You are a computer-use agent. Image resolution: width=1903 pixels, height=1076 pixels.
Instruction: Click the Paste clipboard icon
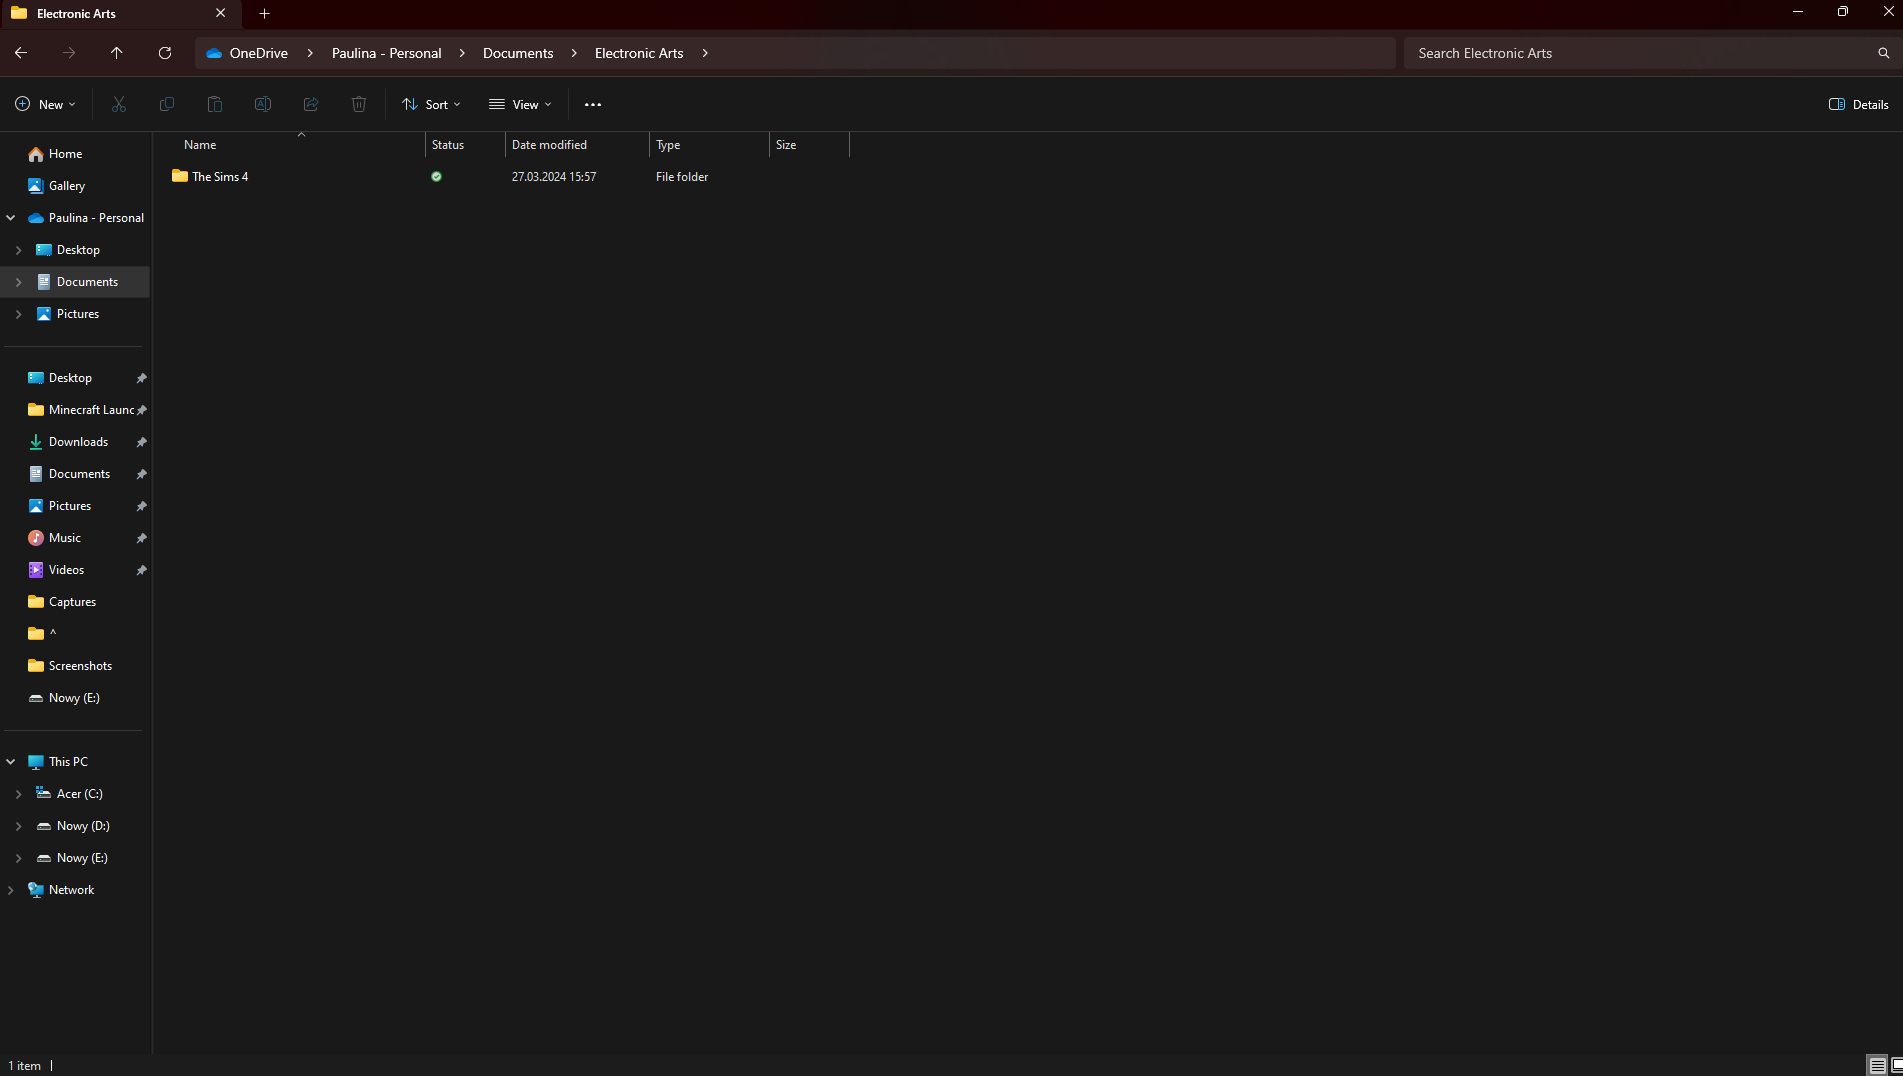point(215,104)
